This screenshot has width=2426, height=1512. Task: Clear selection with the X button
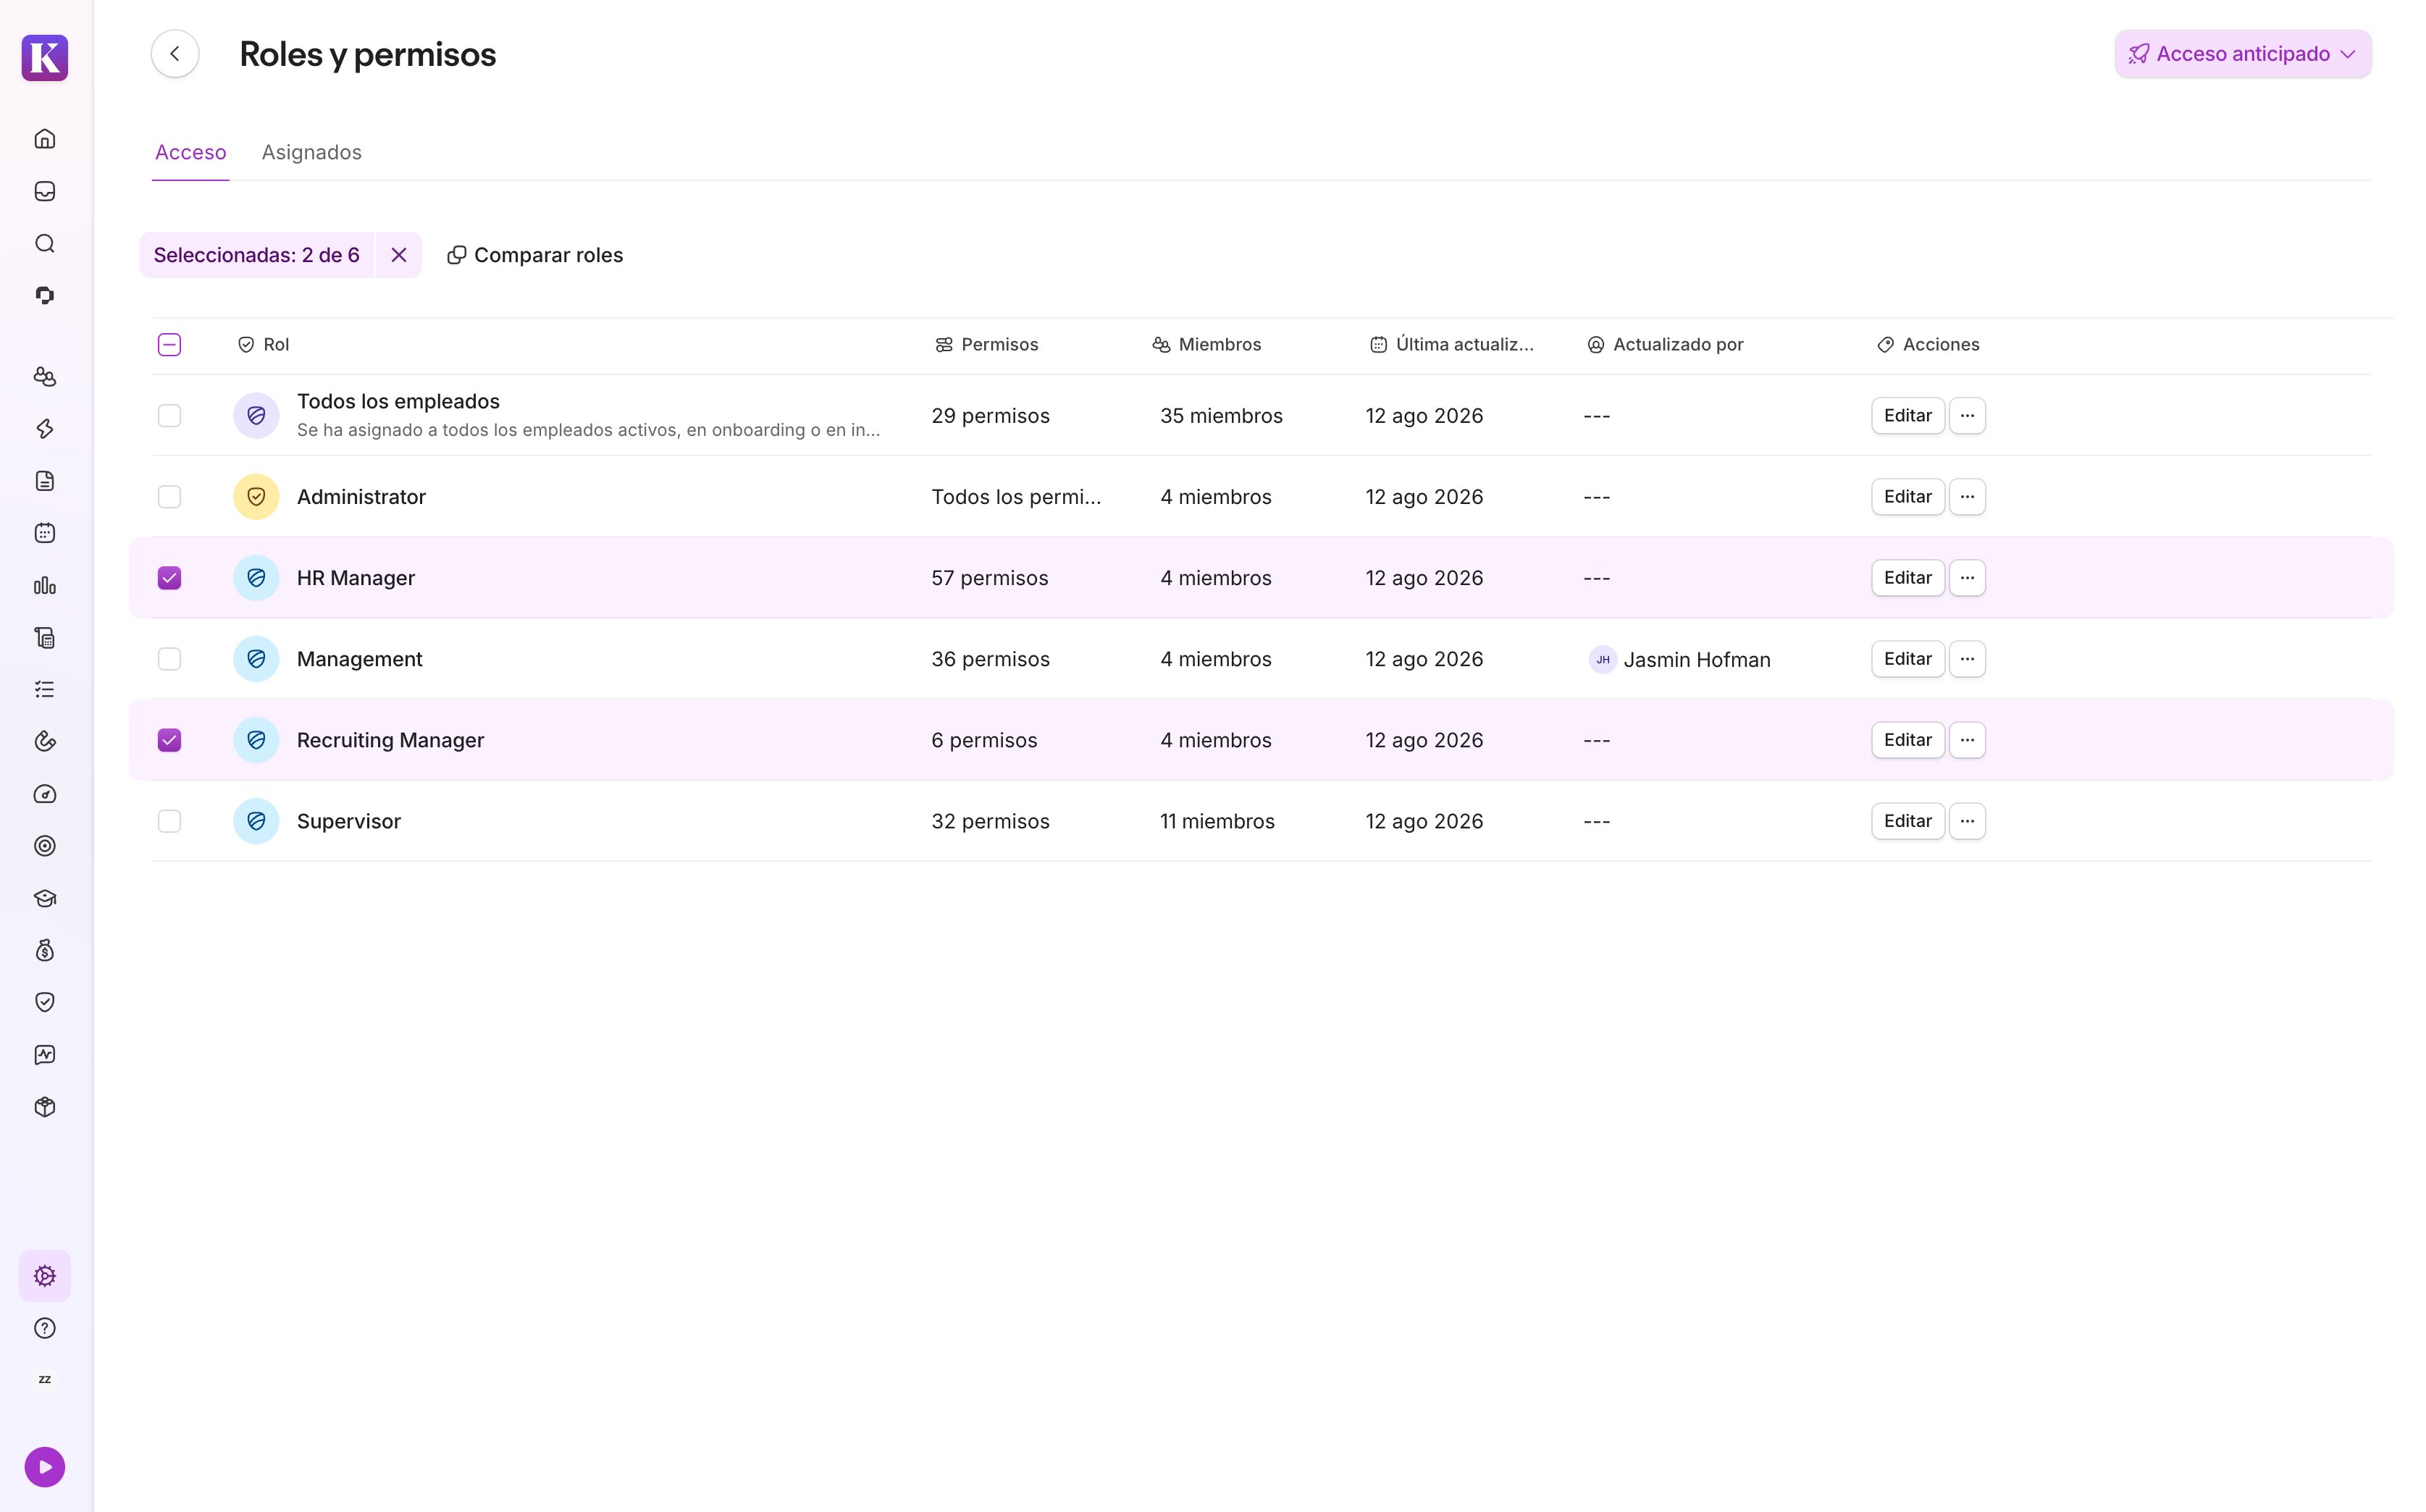(398, 255)
